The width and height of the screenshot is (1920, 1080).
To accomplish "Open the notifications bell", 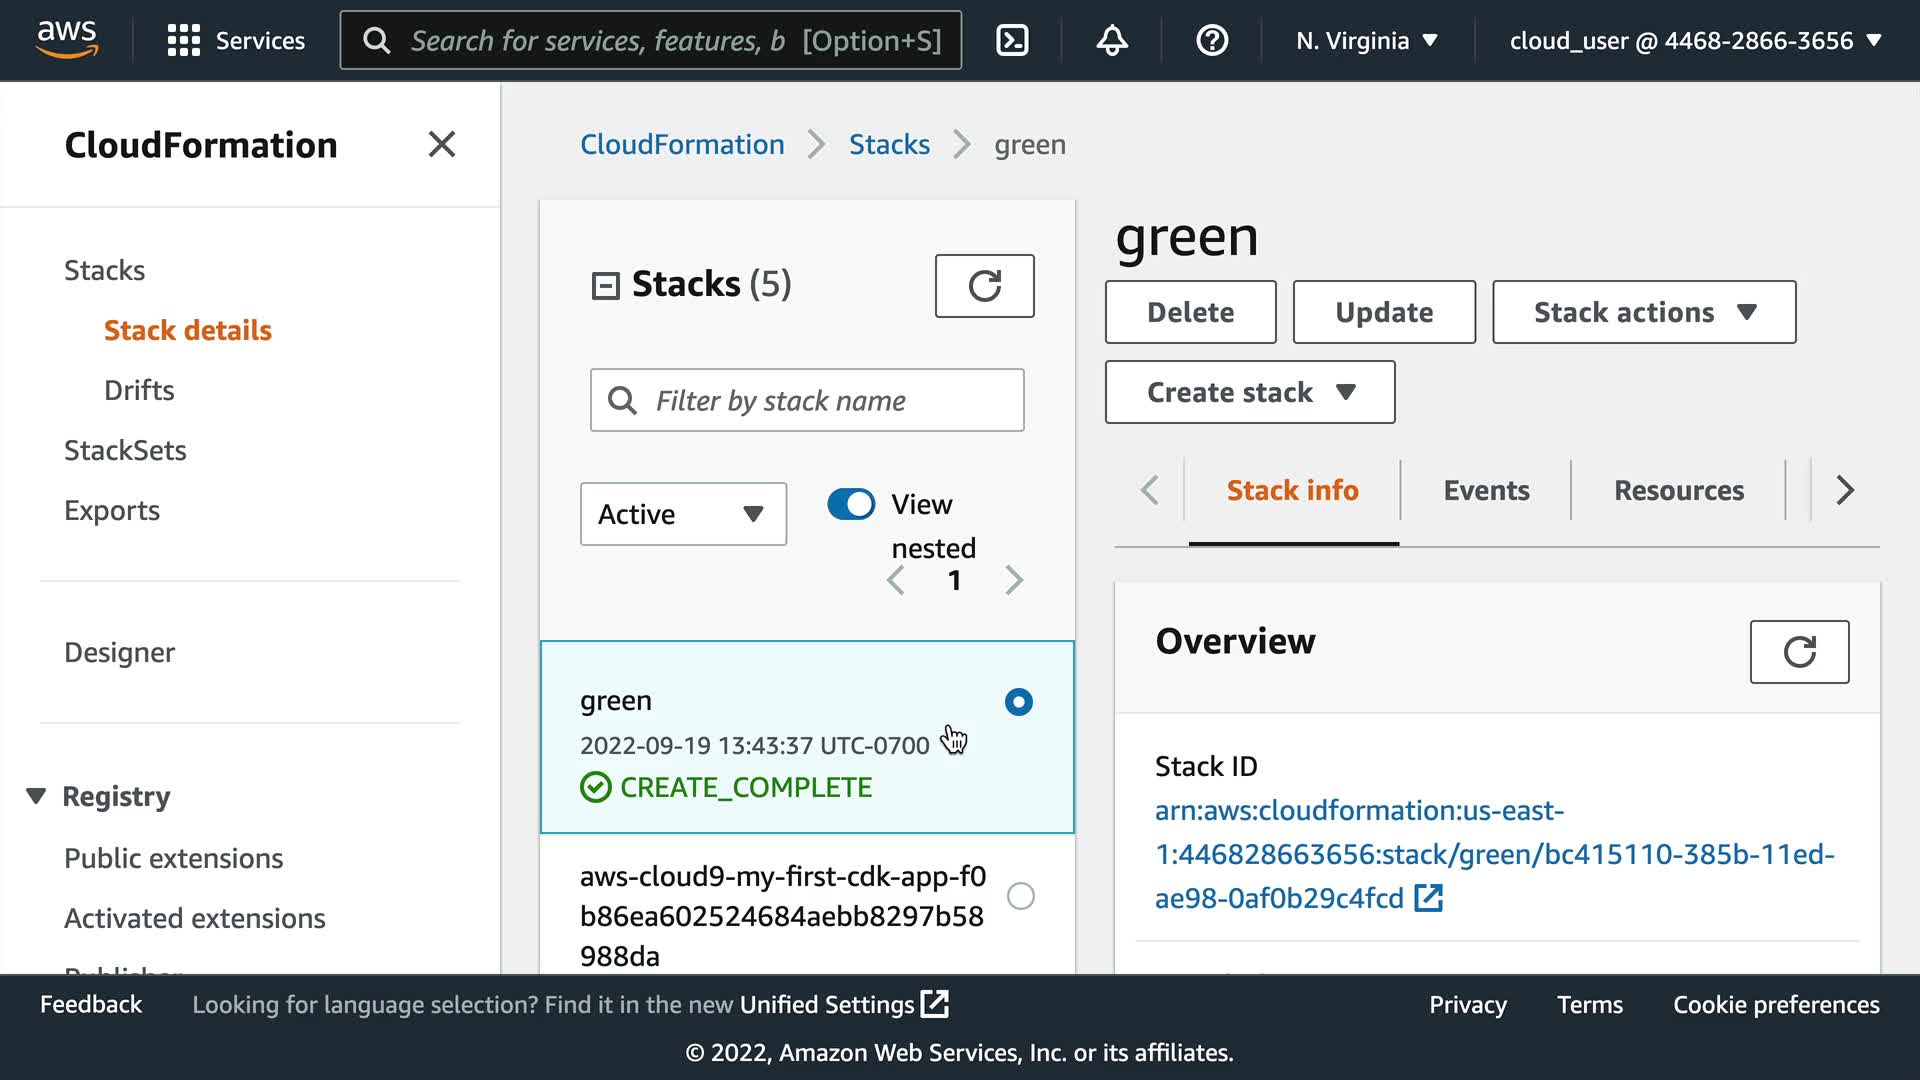I will pos(1112,40).
